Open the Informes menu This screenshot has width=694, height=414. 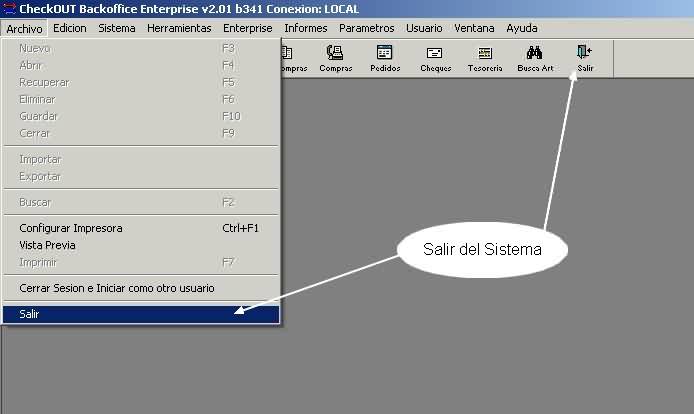(x=306, y=28)
